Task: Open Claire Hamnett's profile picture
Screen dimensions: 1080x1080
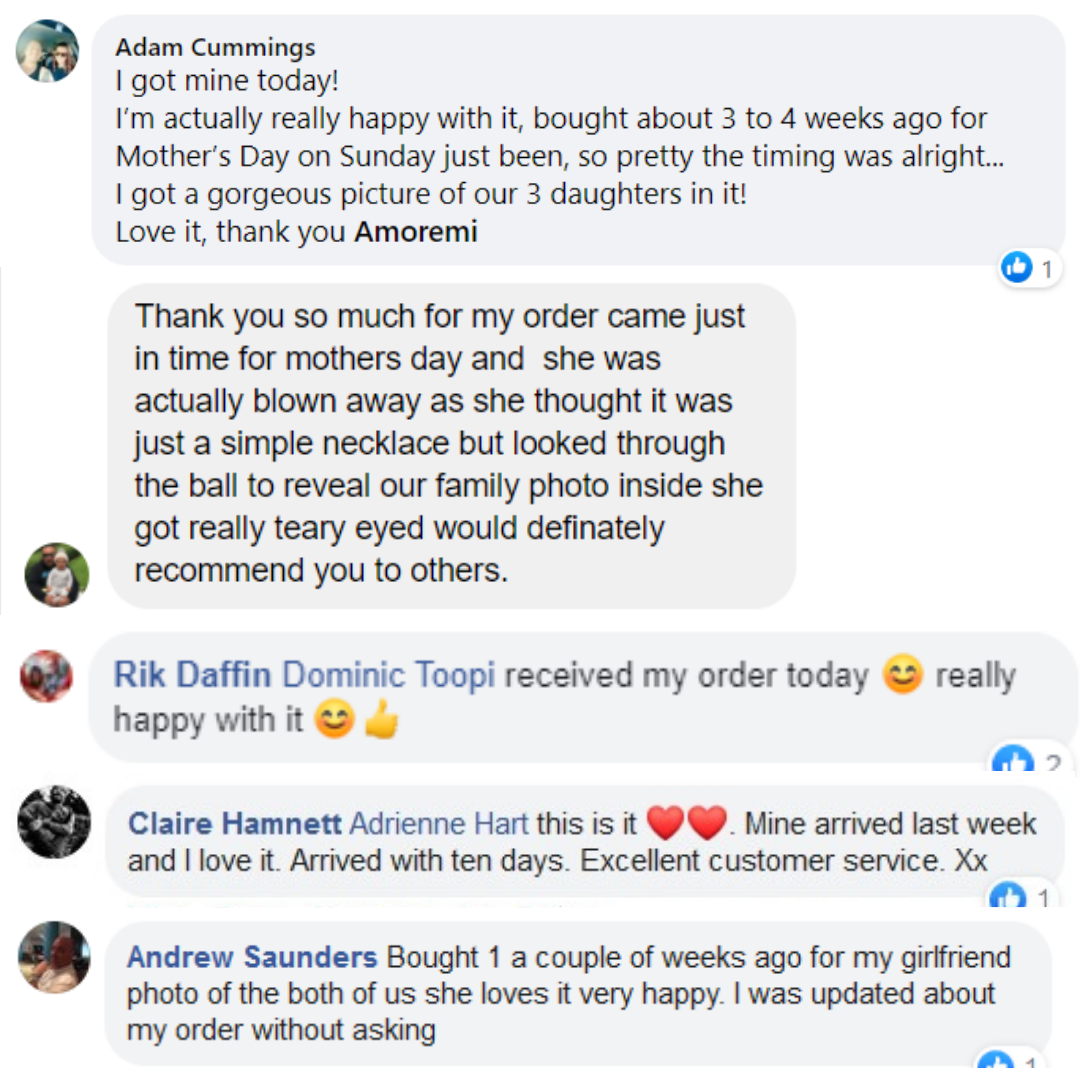Action: click(x=54, y=821)
